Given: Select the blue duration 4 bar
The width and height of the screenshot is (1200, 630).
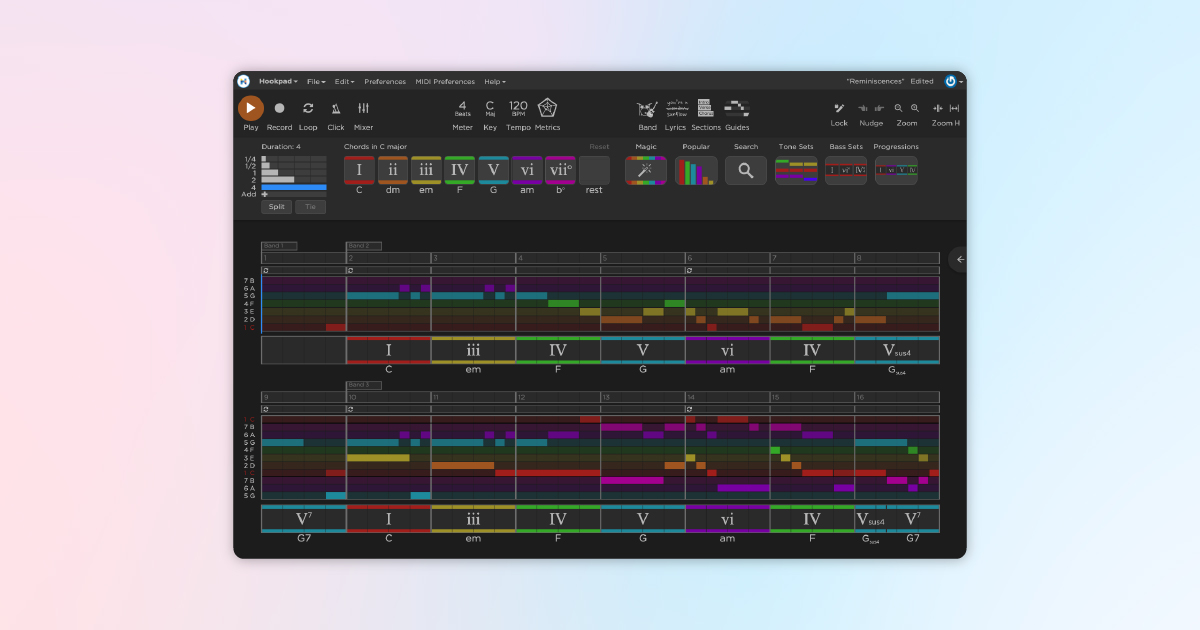Looking at the screenshot, I should point(294,187).
